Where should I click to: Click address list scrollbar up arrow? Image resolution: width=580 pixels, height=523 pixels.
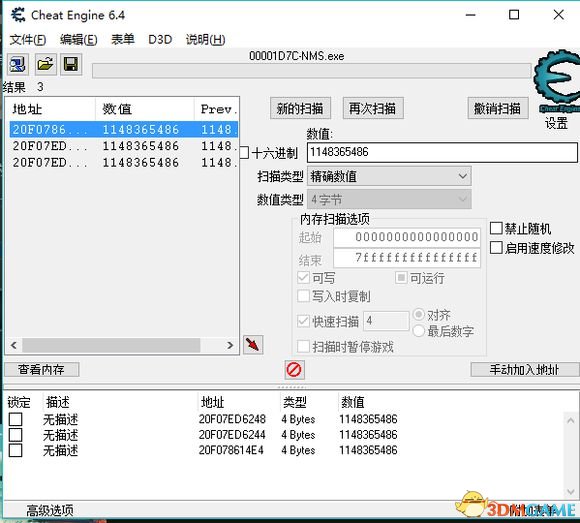coord(571,421)
